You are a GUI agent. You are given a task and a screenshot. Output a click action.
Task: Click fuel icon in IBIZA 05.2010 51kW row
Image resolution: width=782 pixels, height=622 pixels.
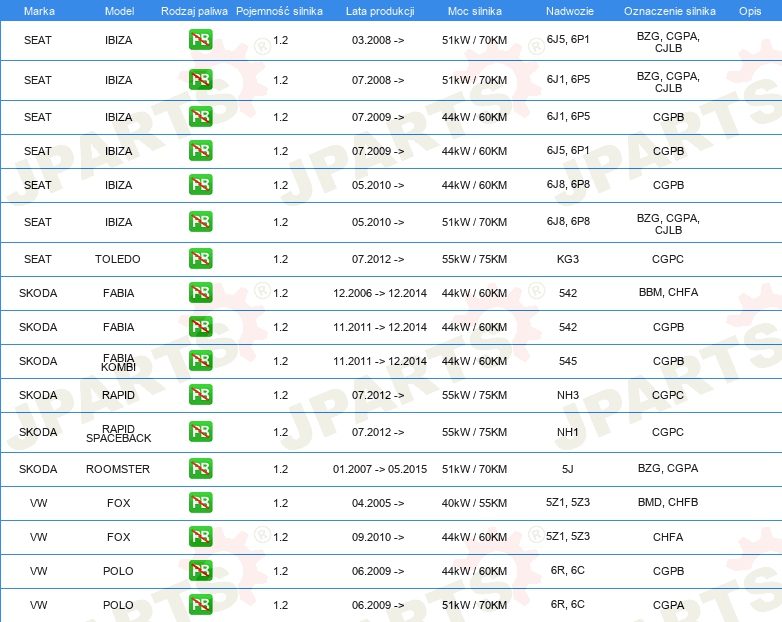pyautogui.click(x=200, y=222)
